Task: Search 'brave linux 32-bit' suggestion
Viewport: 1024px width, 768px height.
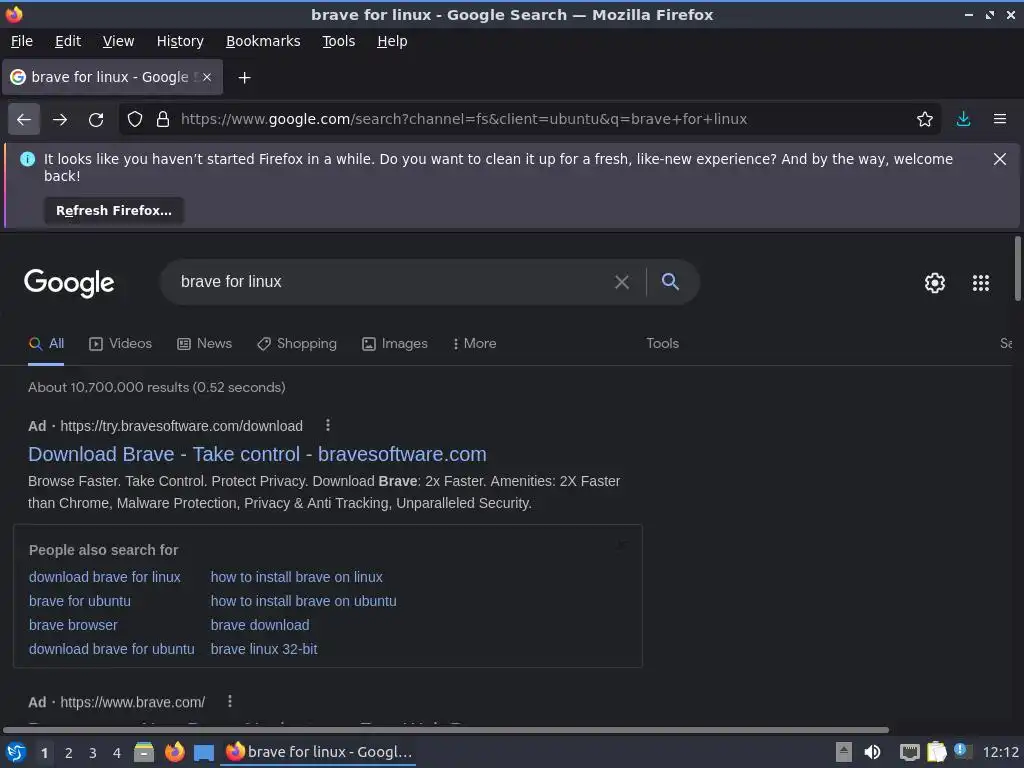Action: (x=264, y=649)
